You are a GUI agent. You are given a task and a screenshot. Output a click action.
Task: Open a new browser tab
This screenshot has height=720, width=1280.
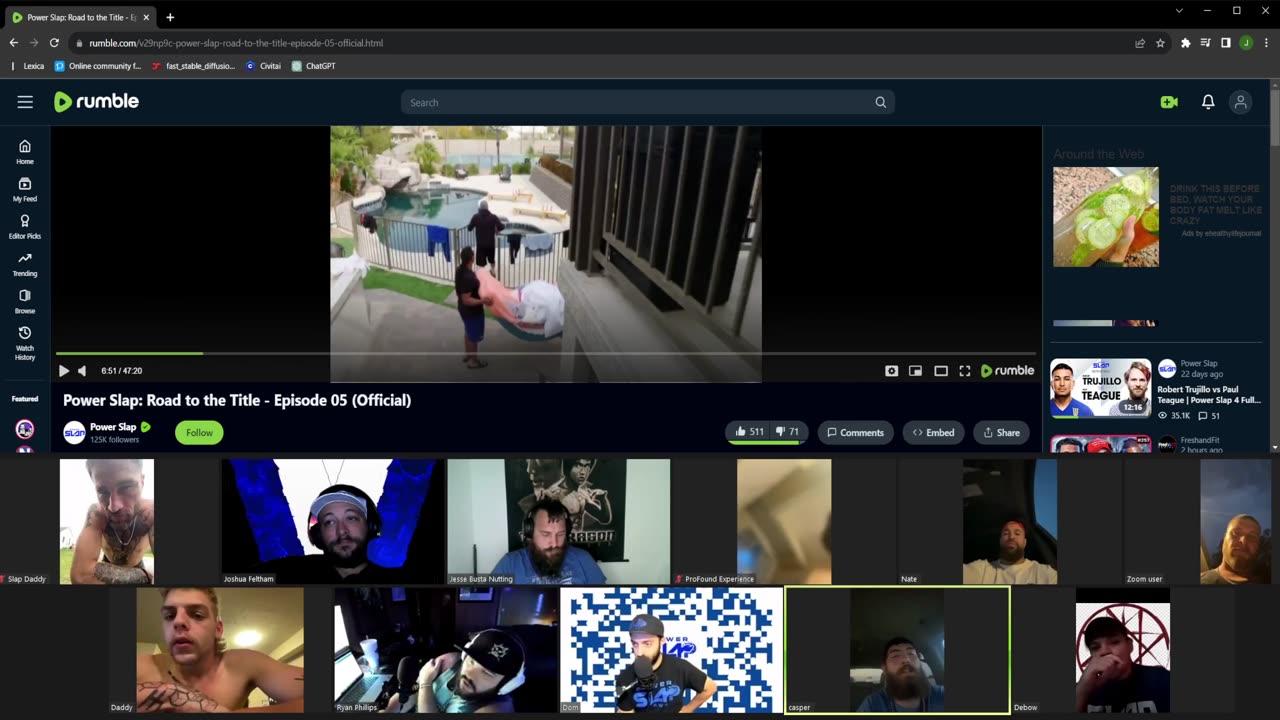pyautogui.click(x=170, y=17)
